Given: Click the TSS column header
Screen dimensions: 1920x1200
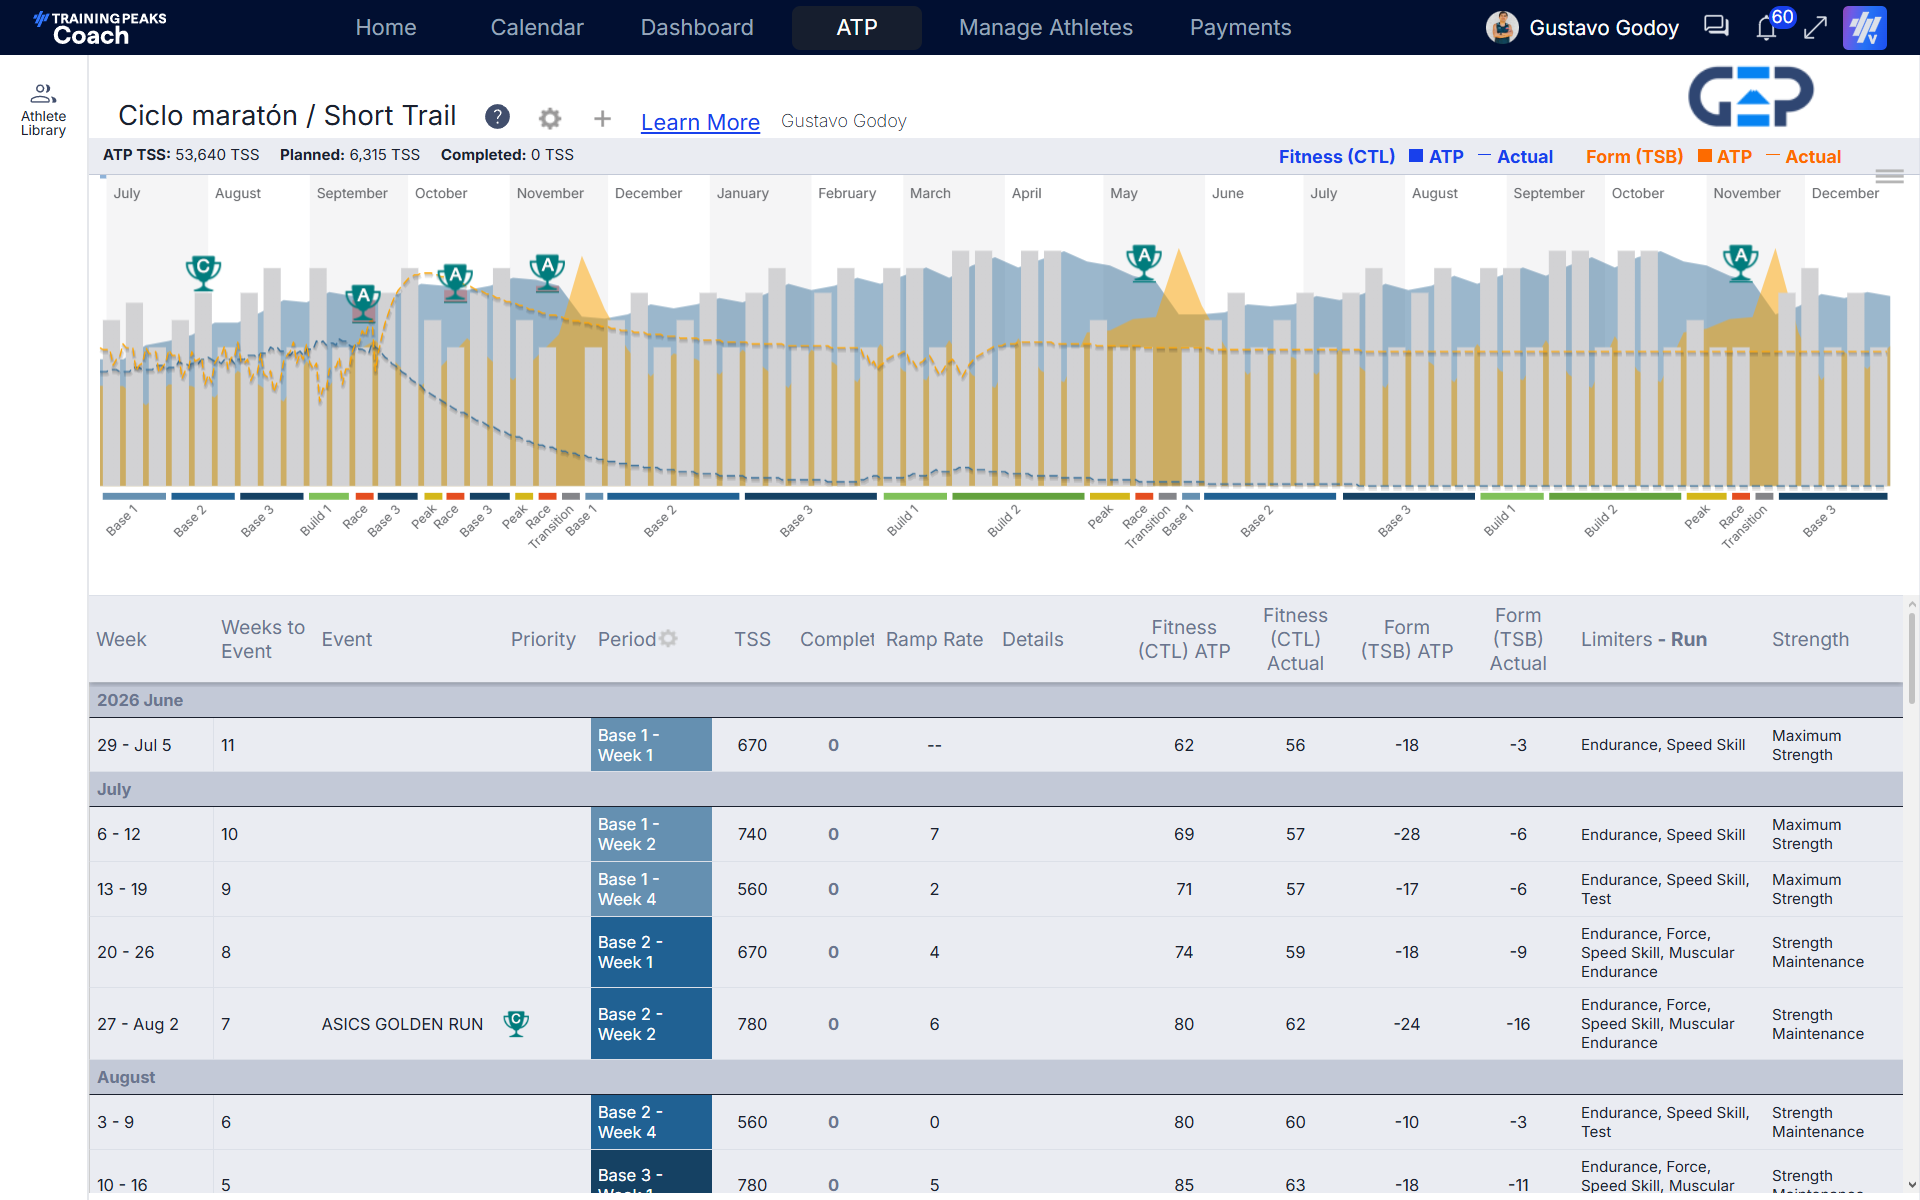Looking at the screenshot, I should click(x=752, y=639).
